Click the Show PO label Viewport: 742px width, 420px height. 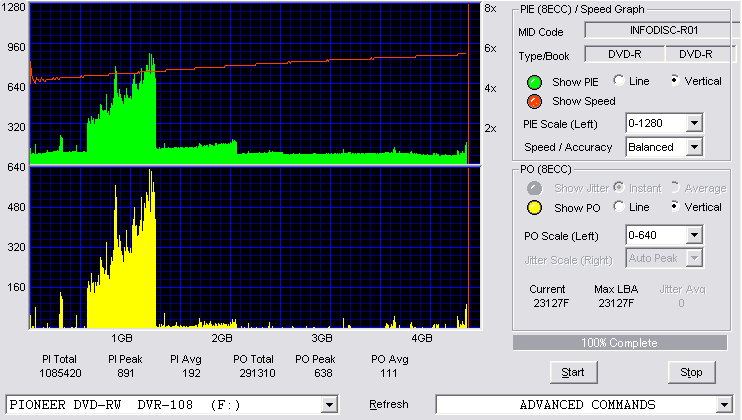[577, 208]
